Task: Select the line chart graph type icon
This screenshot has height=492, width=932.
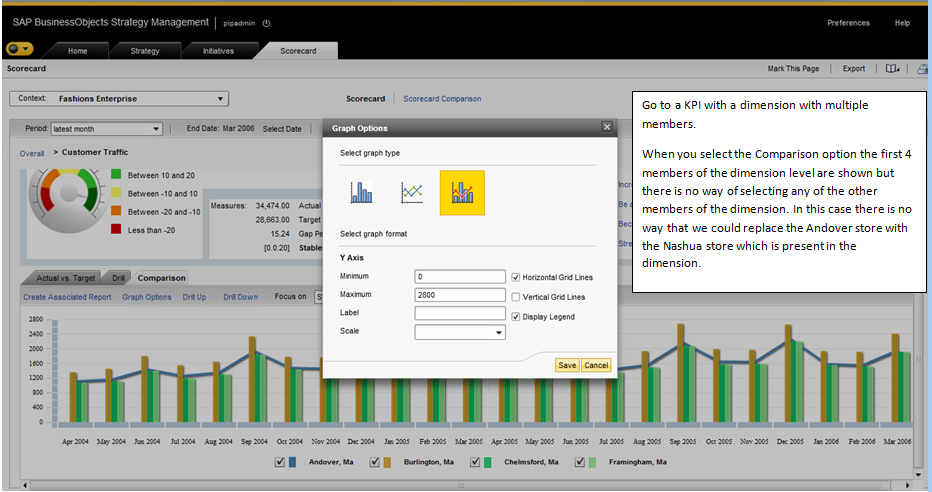Action: pos(411,193)
